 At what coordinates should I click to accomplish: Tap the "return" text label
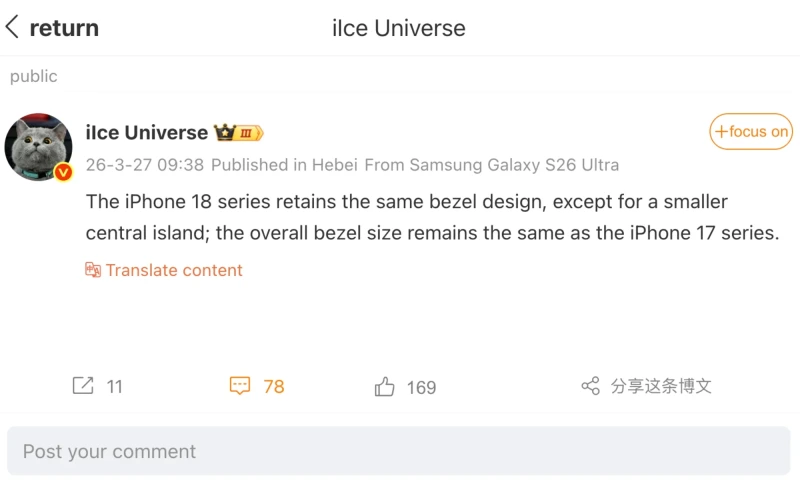pos(64,28)
